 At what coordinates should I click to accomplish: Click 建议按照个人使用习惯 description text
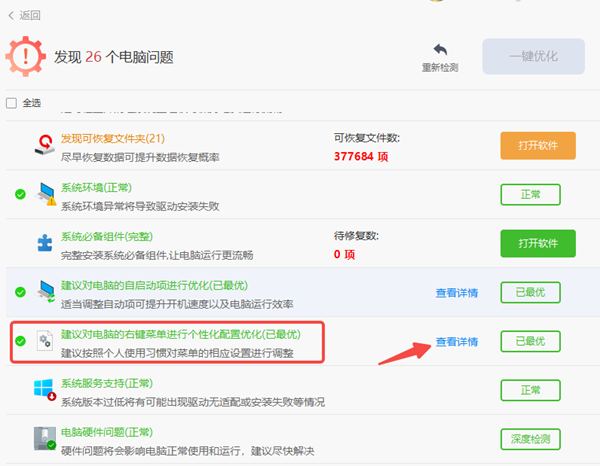tap(177, 353)
